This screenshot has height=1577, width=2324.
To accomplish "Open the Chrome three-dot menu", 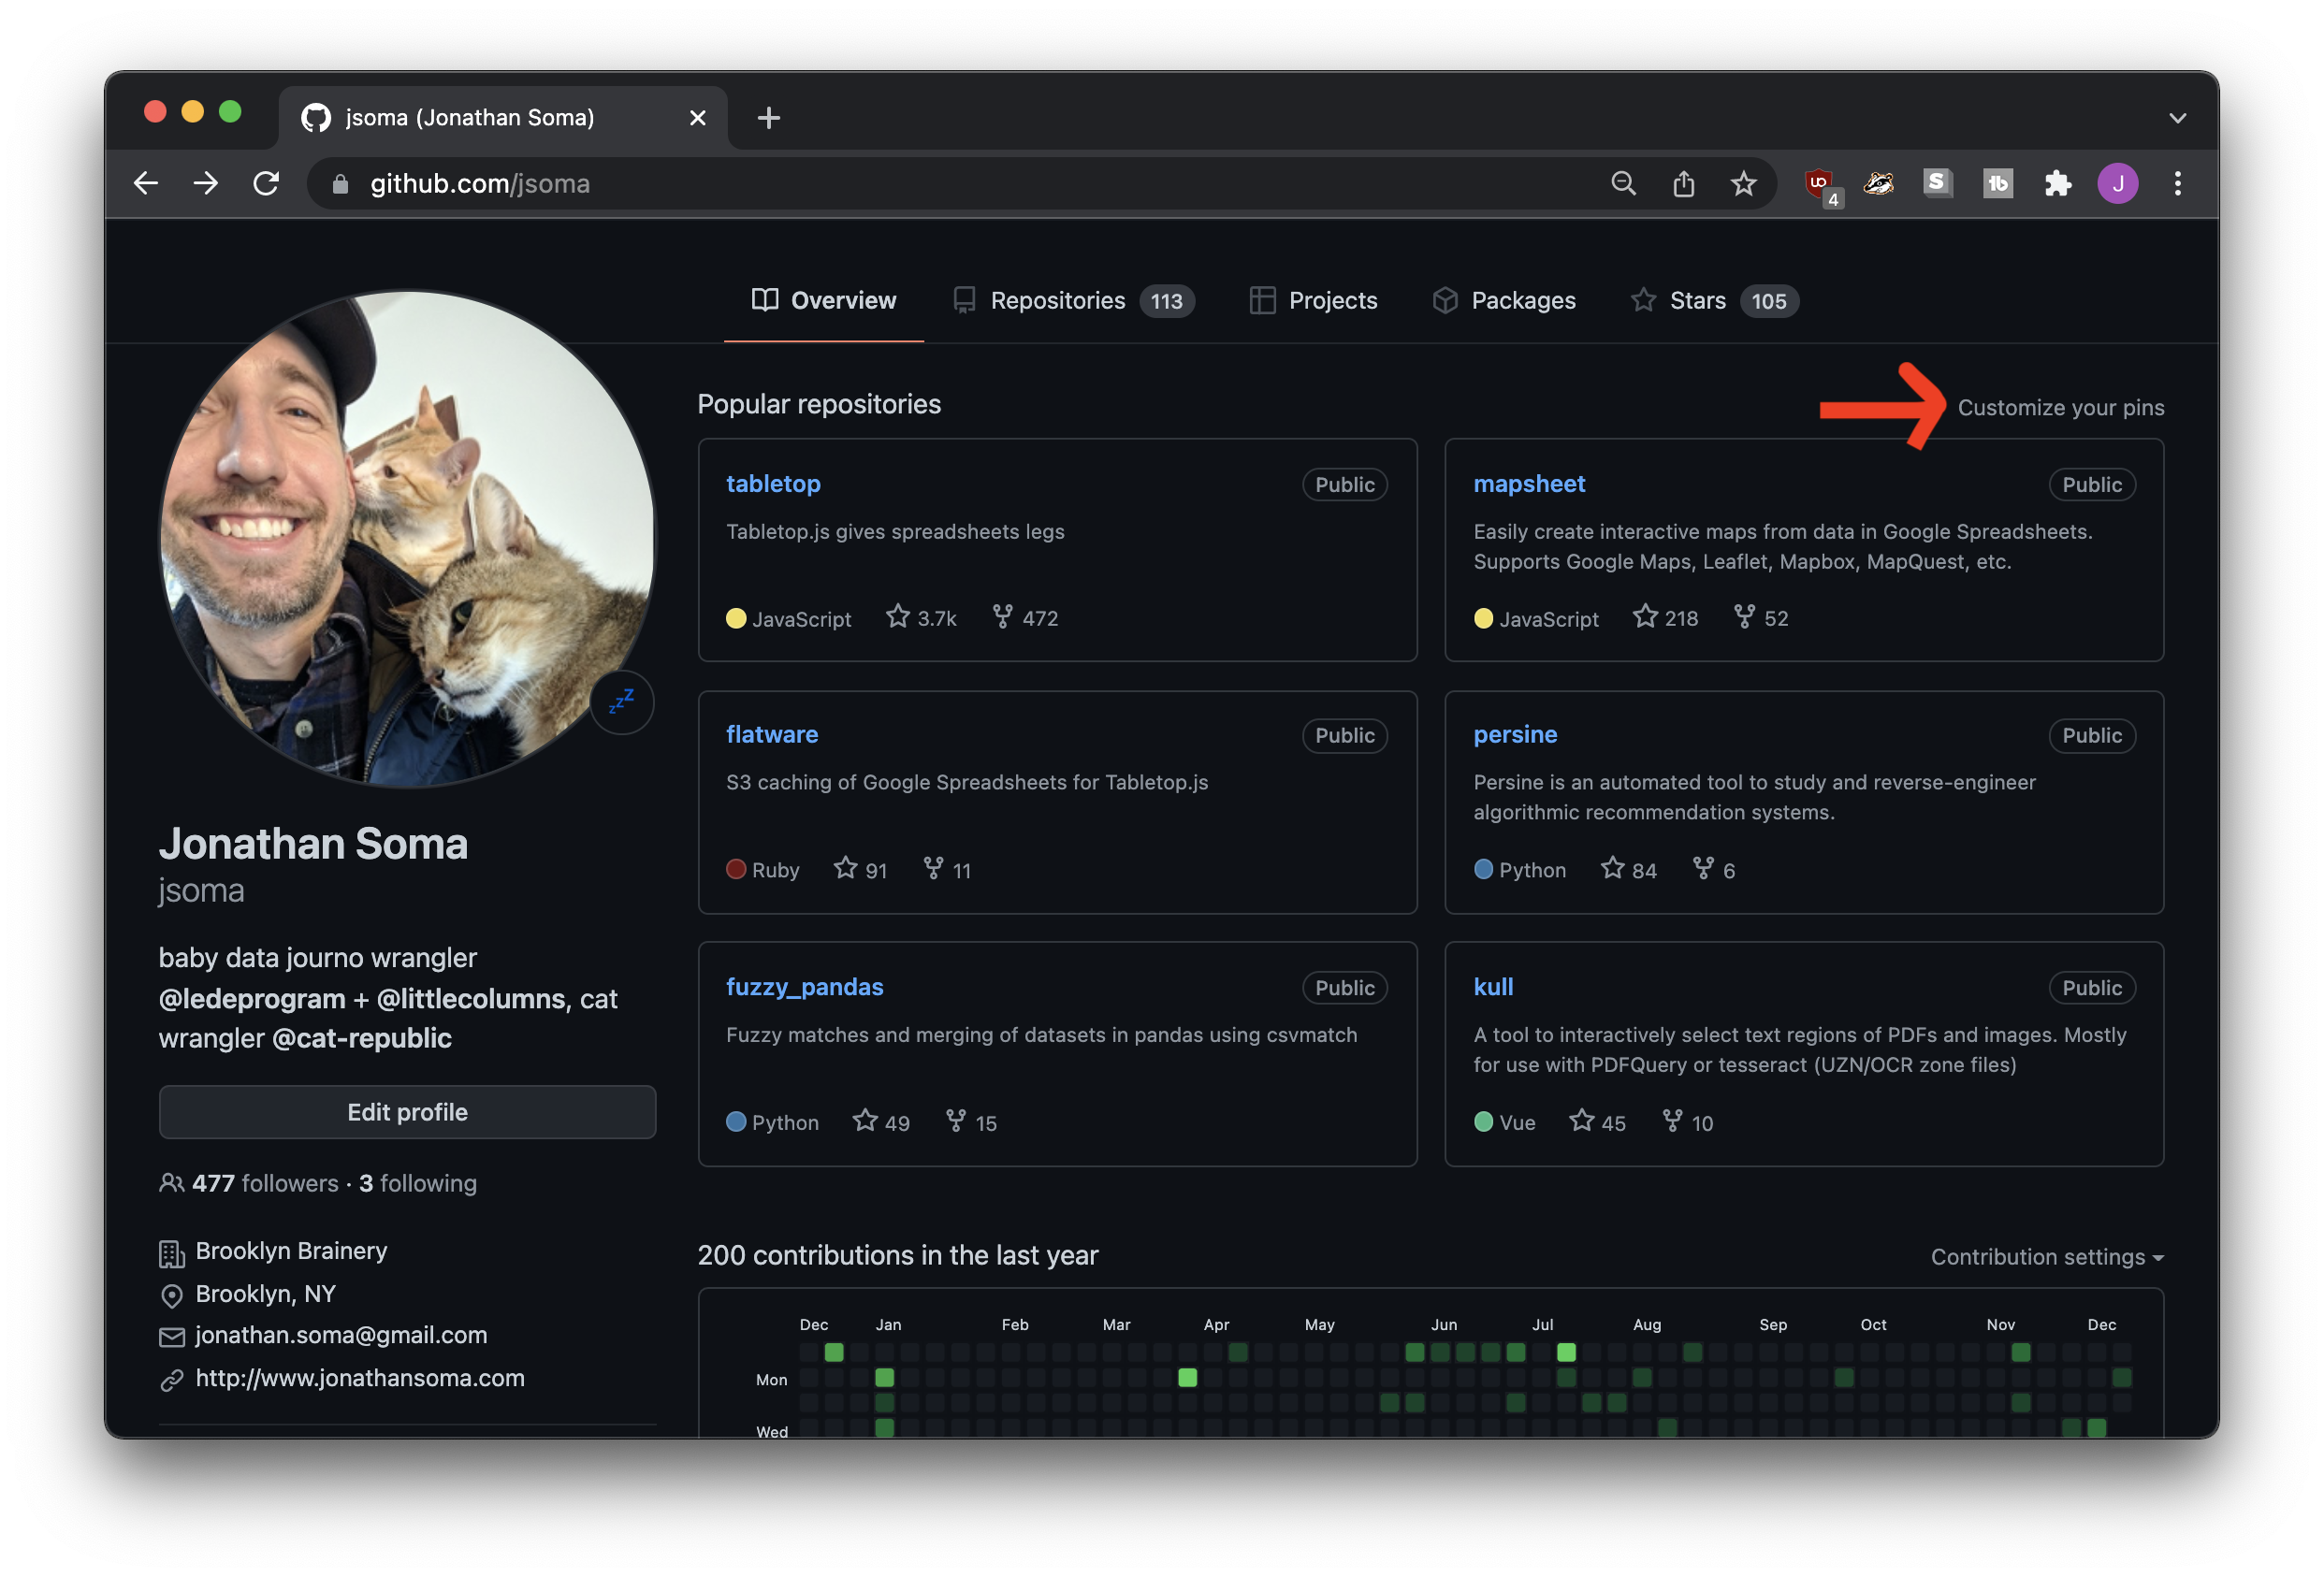I will 2177,183.
